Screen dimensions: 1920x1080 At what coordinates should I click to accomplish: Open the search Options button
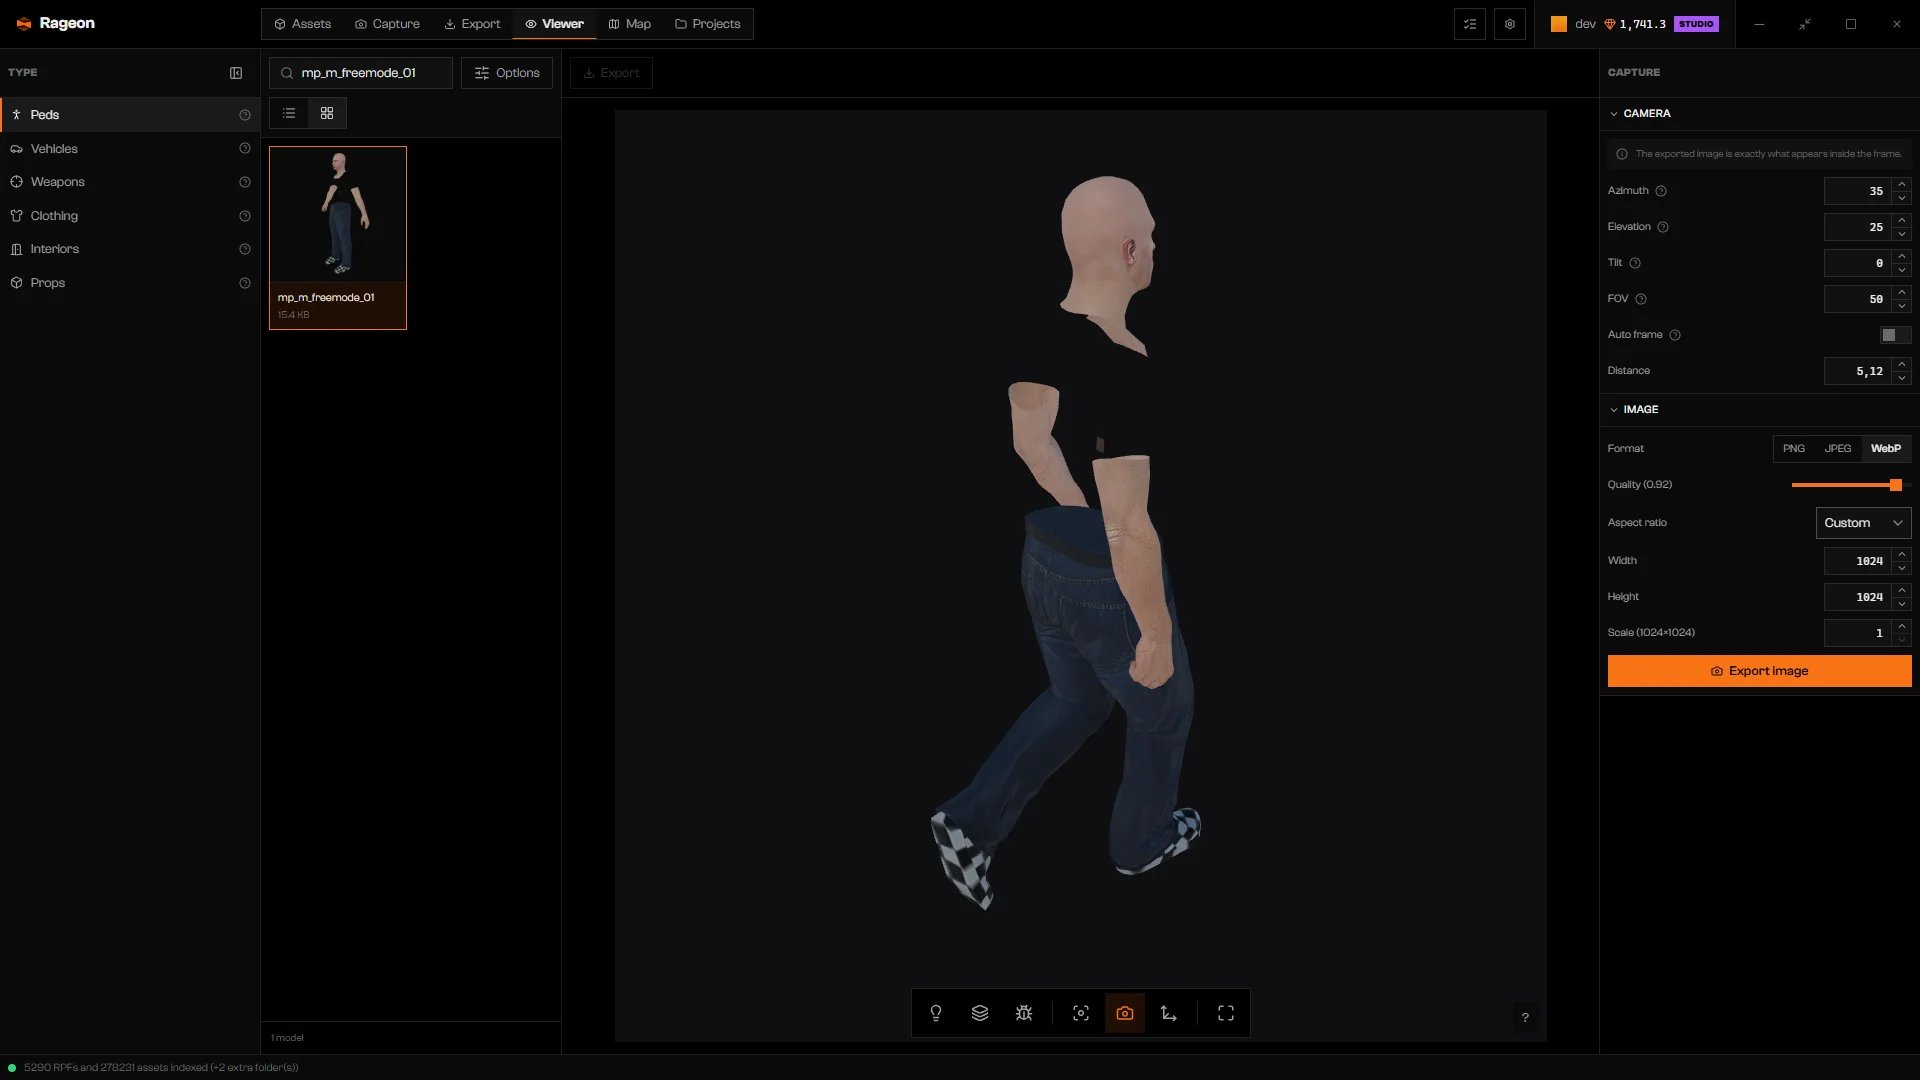(507, 73)
